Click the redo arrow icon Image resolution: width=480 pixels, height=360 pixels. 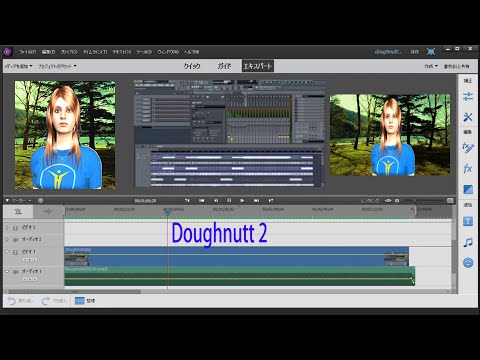click(46, 301)
